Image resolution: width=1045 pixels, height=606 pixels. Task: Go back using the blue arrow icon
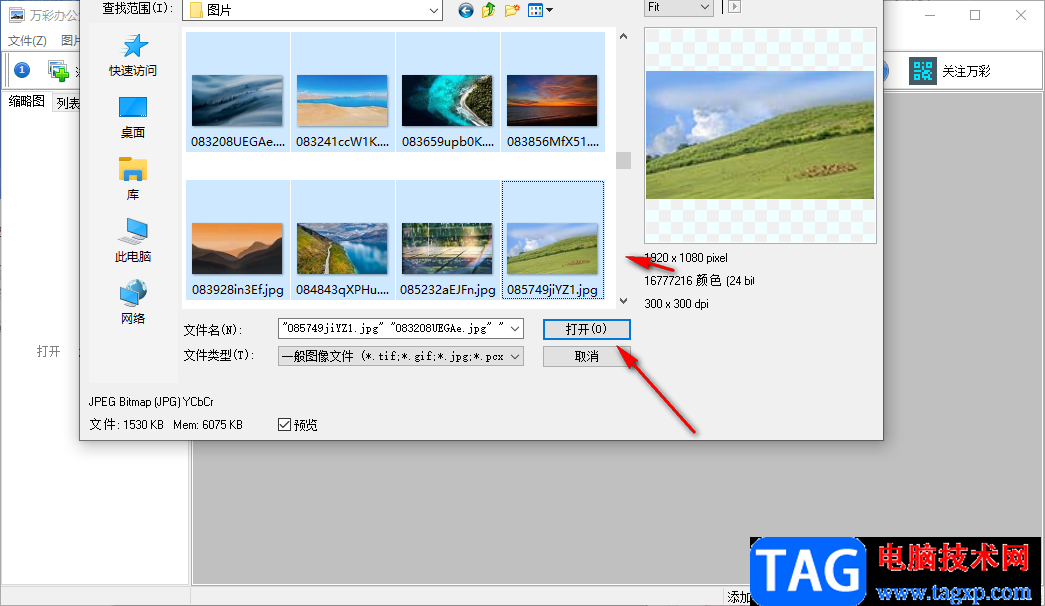coord(466,10)
